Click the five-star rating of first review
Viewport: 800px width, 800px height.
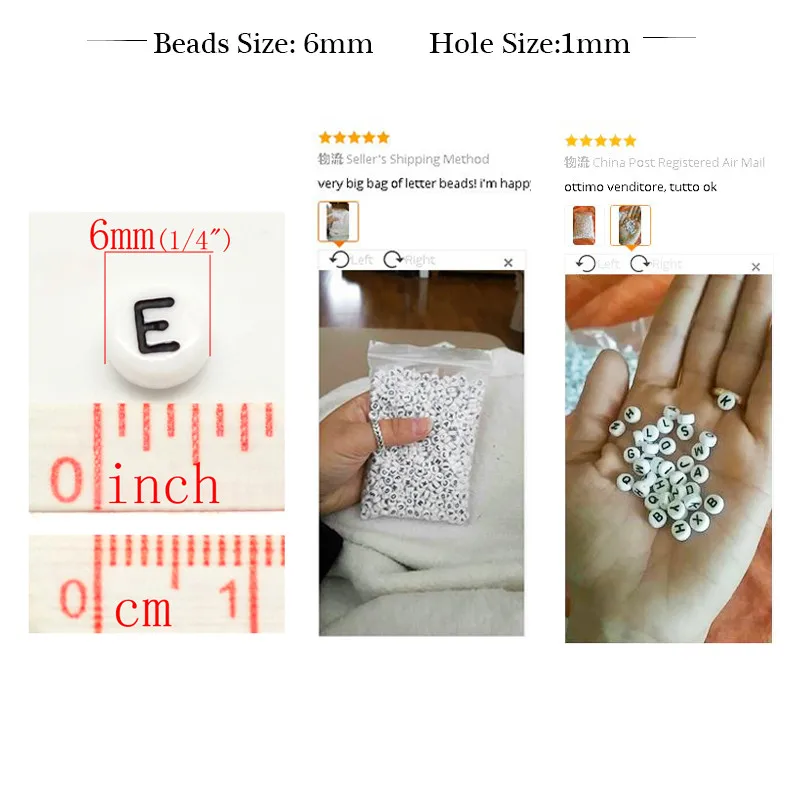[354, 138]
